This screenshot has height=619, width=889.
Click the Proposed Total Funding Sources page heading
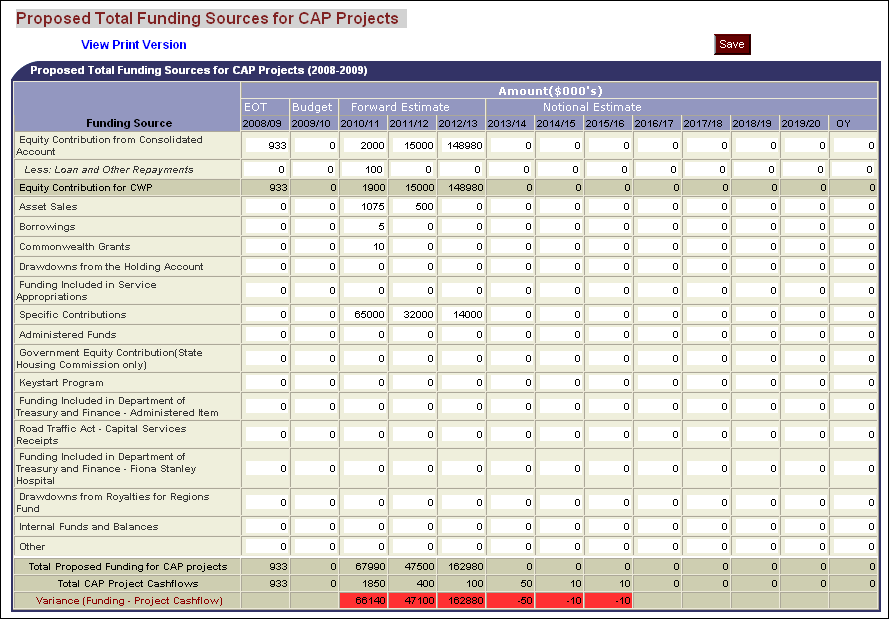(207, 19)
